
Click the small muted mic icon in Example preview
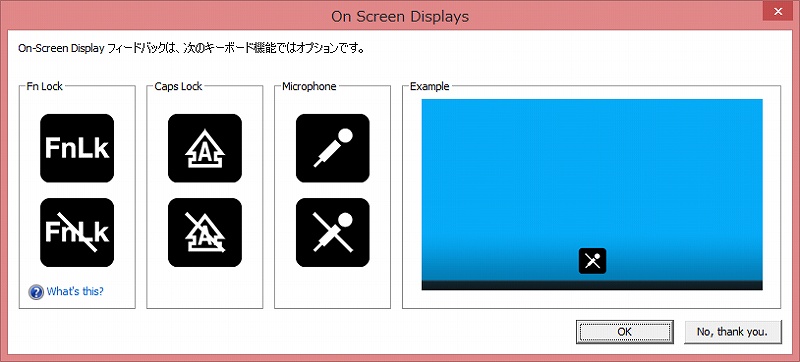pos(592,261)
